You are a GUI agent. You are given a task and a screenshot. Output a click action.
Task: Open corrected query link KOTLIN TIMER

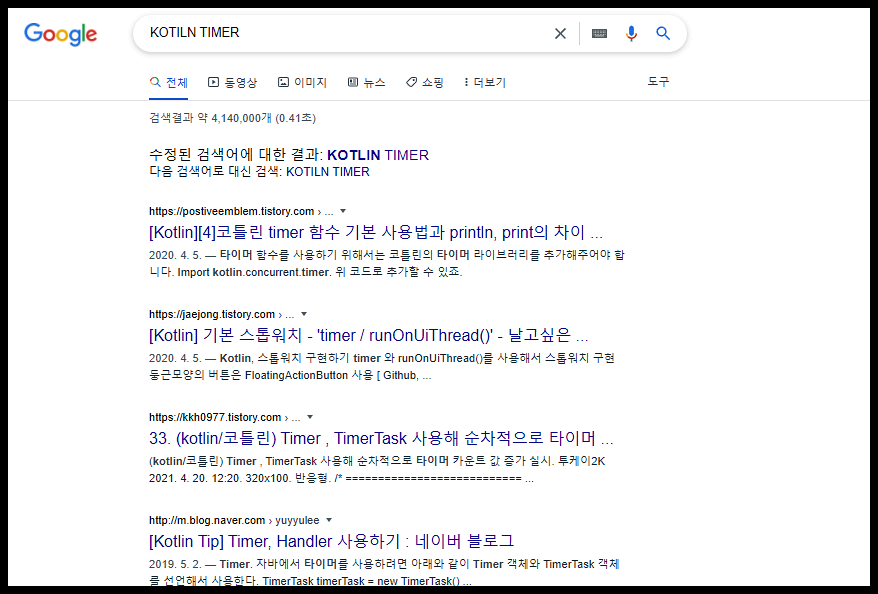coord(378,155)
